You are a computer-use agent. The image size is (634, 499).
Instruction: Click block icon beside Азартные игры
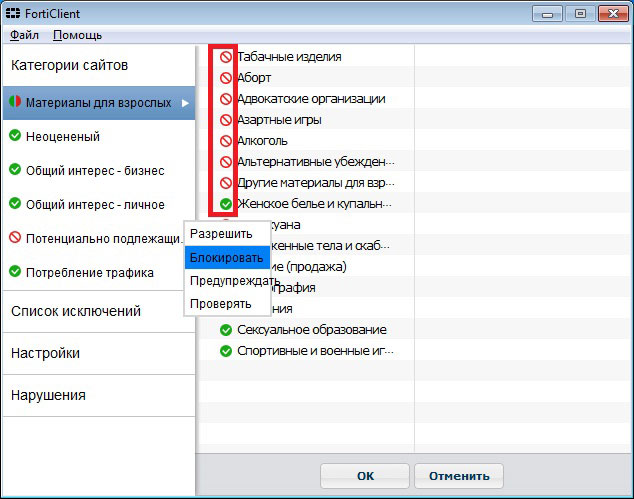coord(226,120)
